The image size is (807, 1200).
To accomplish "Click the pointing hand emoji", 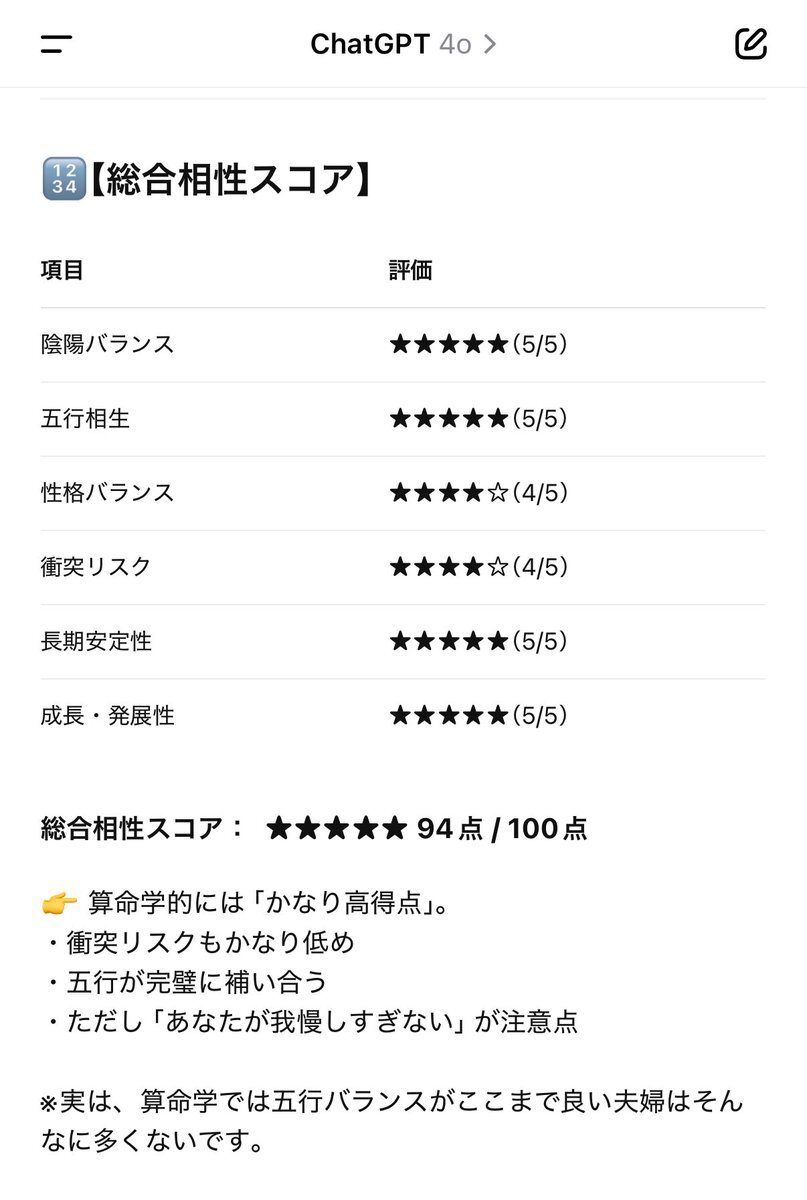I will click(59, 904).
